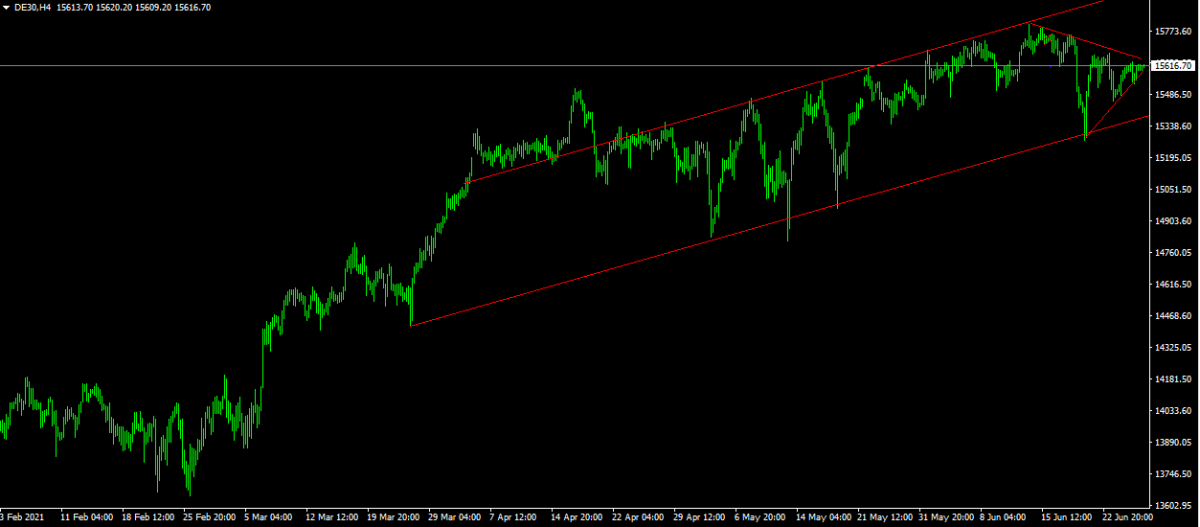Select the lower red channel trendline

(x=780, y=220)
